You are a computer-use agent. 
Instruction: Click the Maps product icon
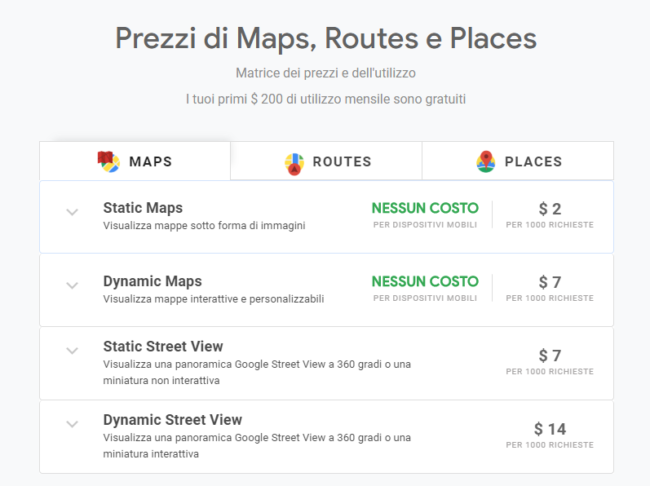pos(109,162)
